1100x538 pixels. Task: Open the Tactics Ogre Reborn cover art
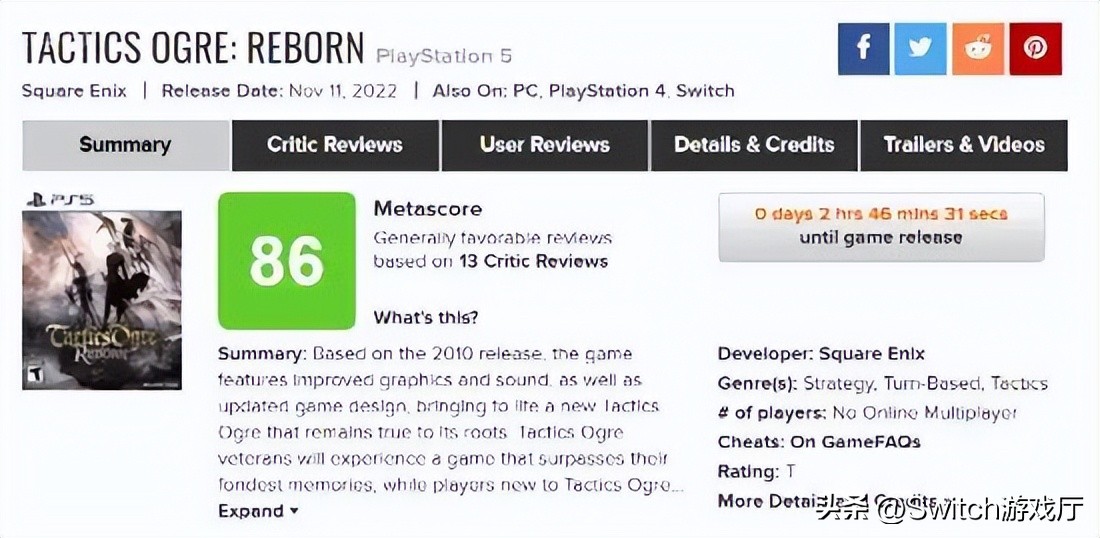(102, 300)
